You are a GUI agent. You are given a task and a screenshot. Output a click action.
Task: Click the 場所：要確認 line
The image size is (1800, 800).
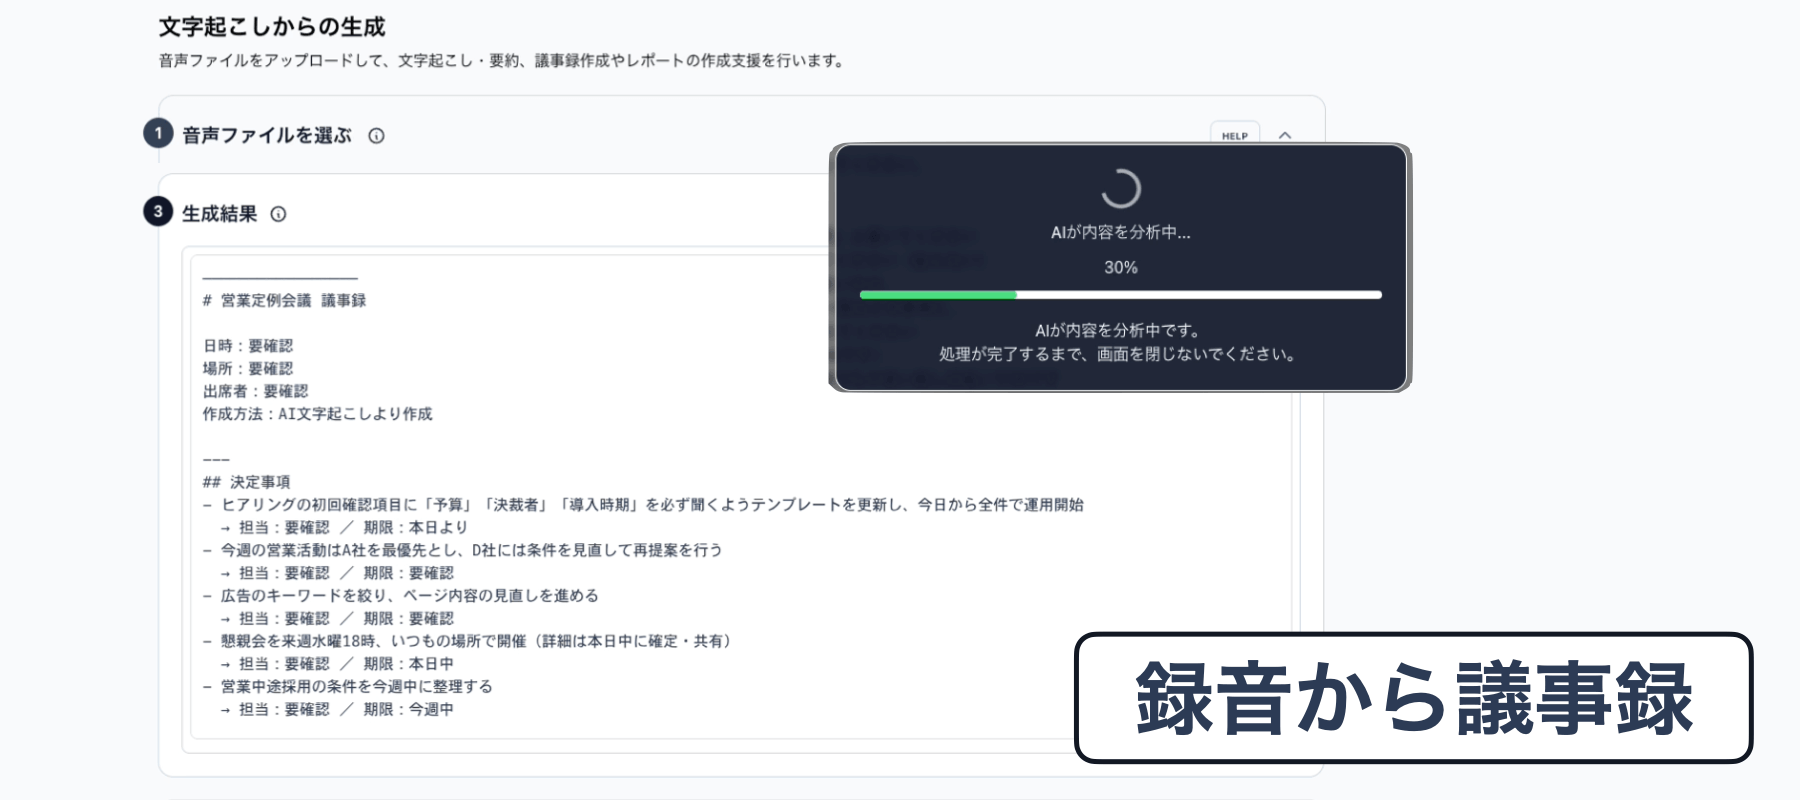click(248, 368)
